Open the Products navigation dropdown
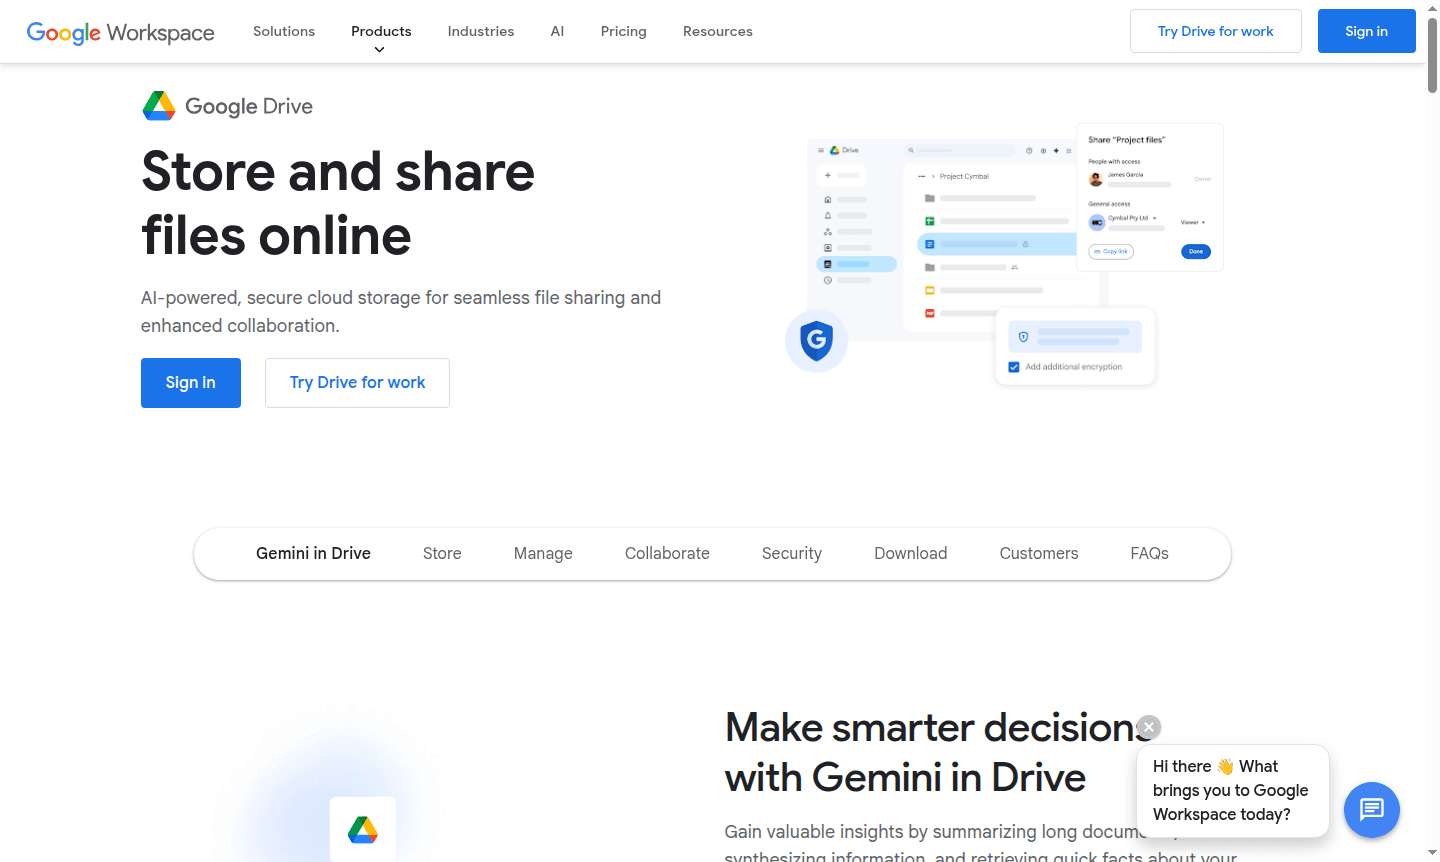 tap(381, 31)
